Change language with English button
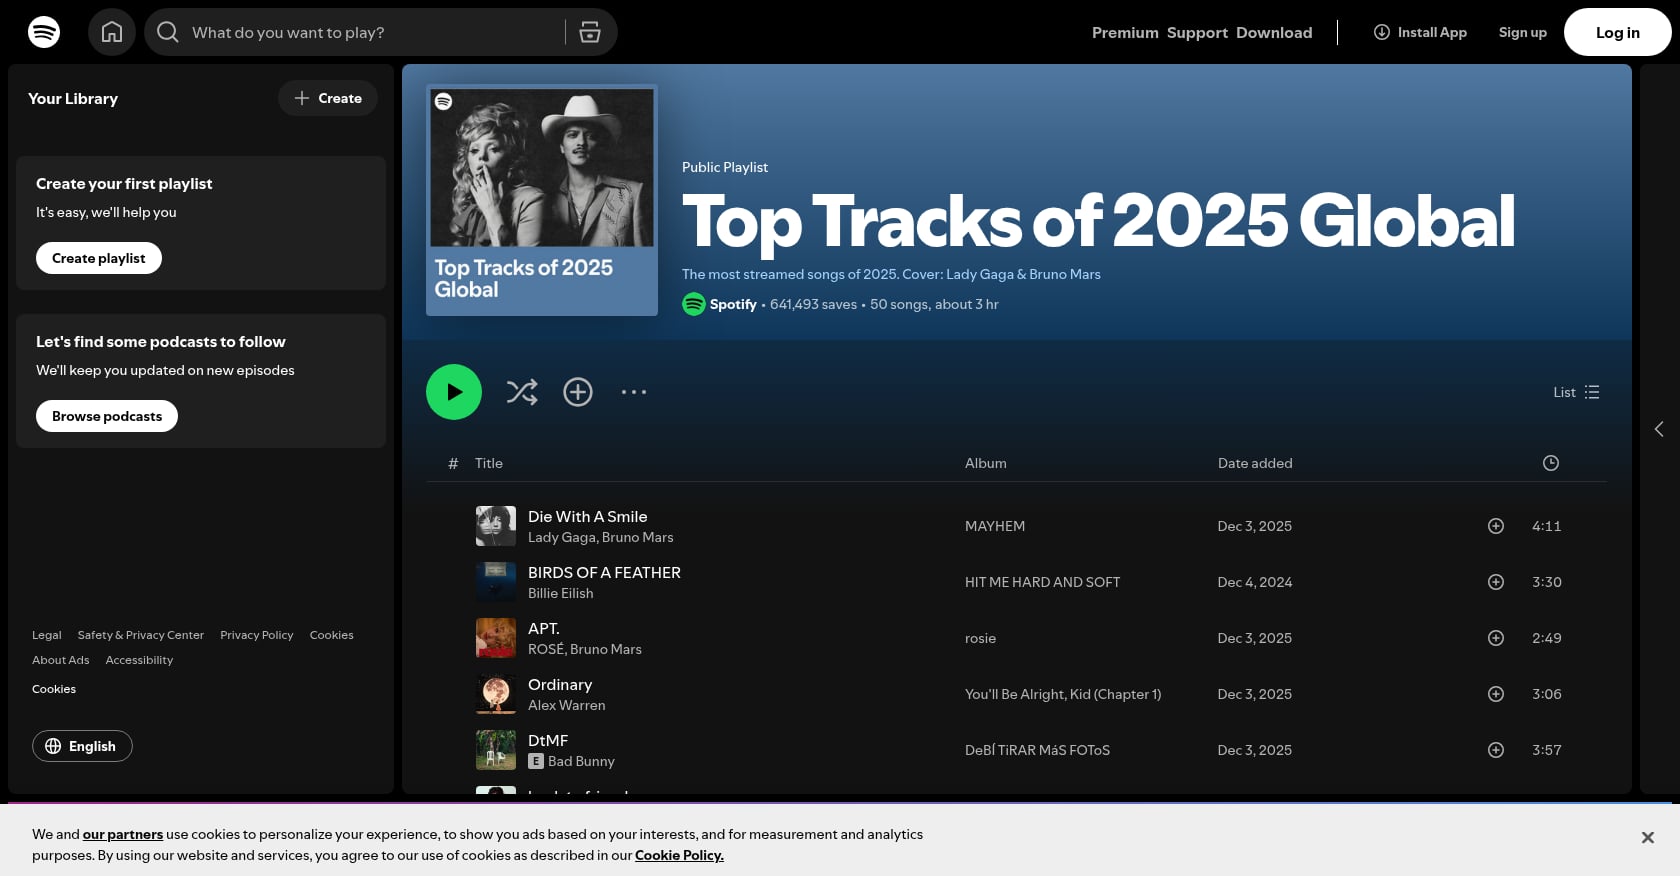The height and width of the screenshot is (876, 1680). click(x=82, y=746)
